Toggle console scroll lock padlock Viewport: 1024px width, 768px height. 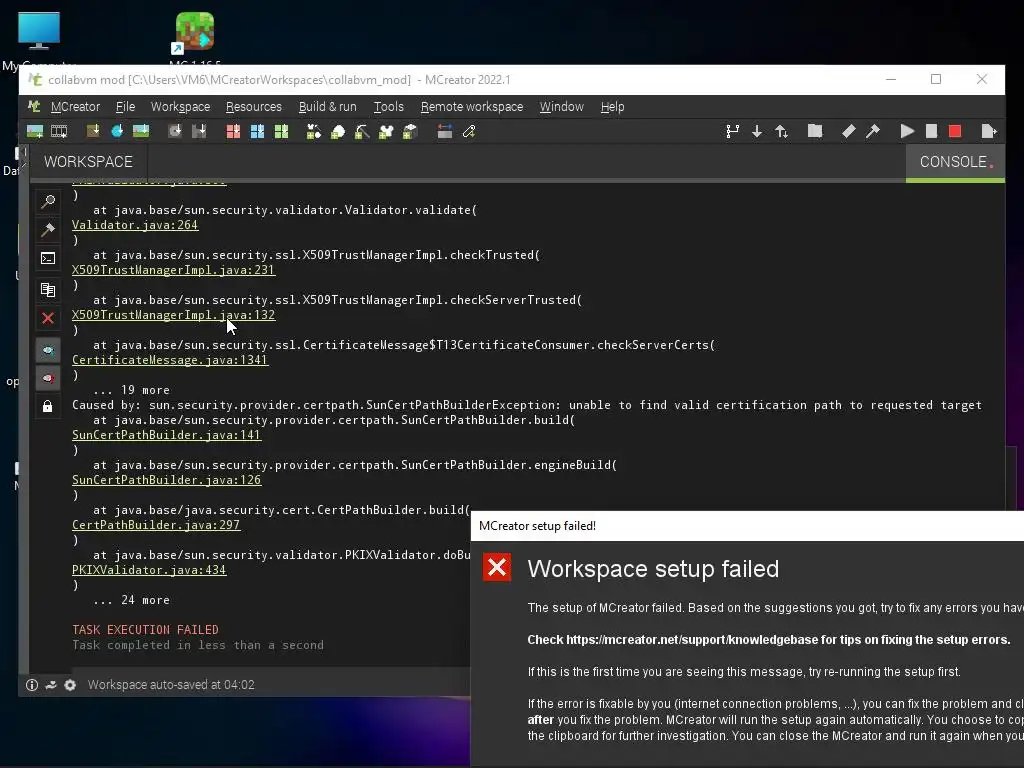coord(48,406)
